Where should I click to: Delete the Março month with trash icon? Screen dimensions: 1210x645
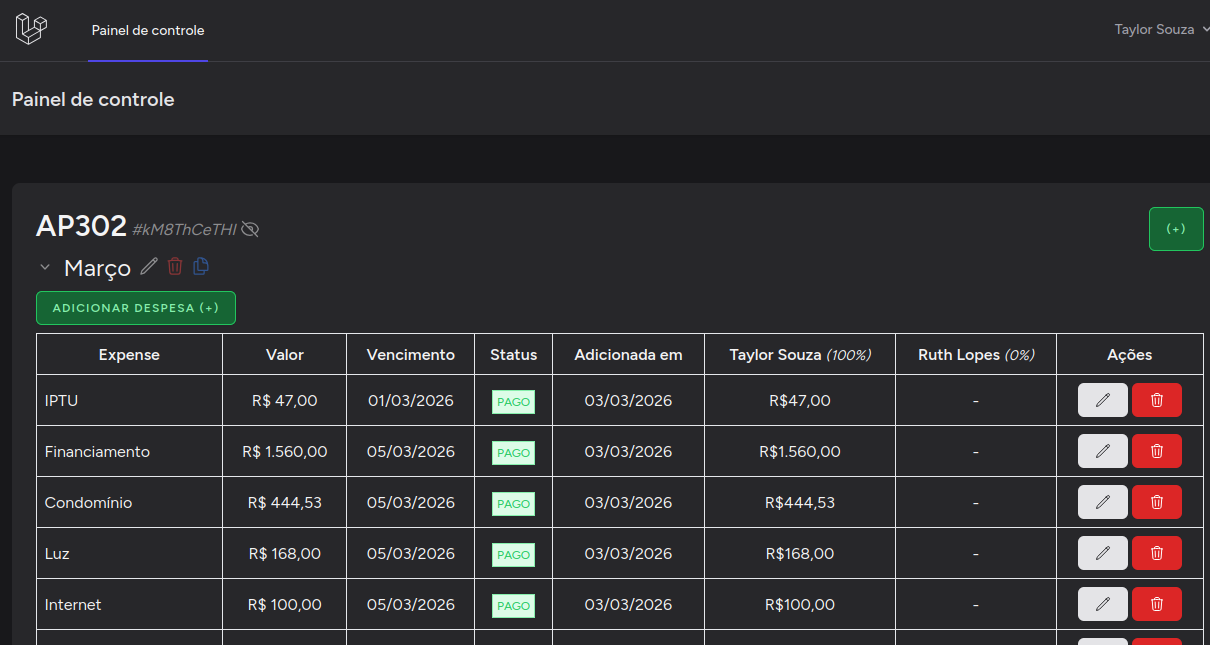click(175, 266)
